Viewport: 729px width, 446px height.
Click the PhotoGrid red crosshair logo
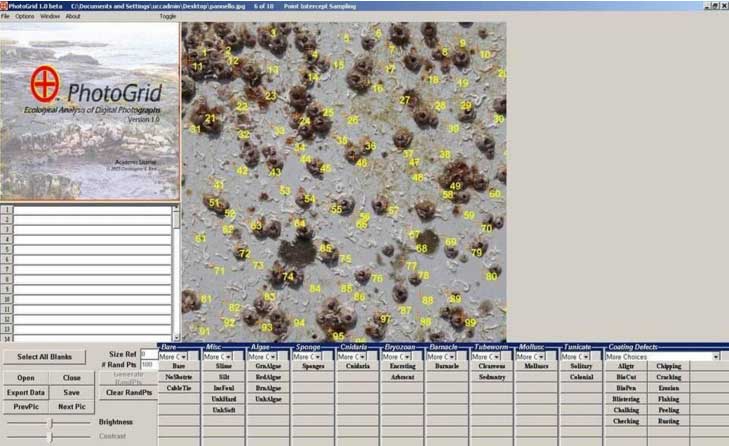point(44,81)
